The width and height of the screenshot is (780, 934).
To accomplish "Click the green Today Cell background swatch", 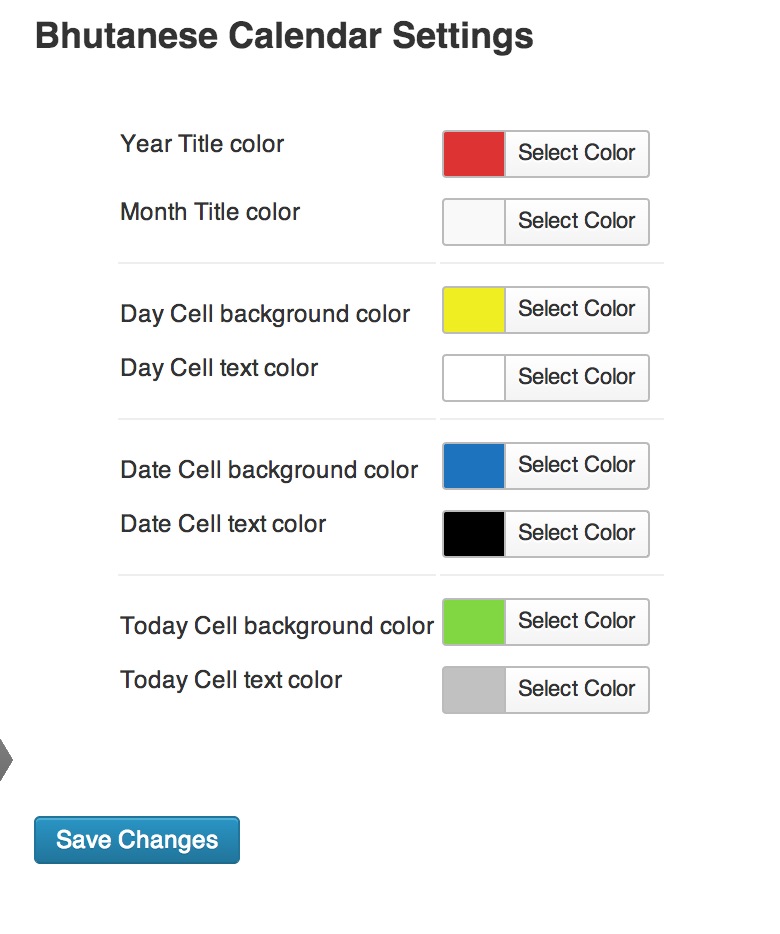I will click(x=474, y=622).
